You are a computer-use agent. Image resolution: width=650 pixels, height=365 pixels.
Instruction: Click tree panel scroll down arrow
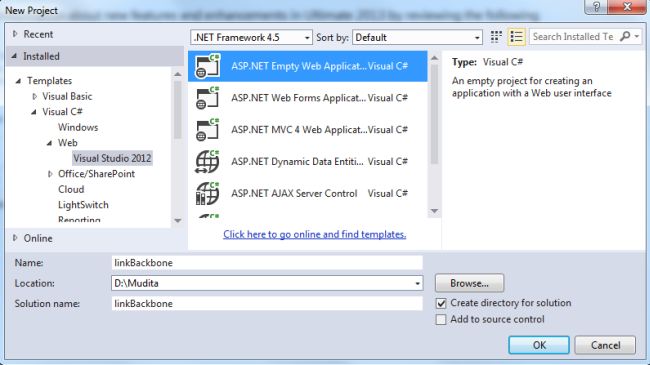tap(177, 221)
